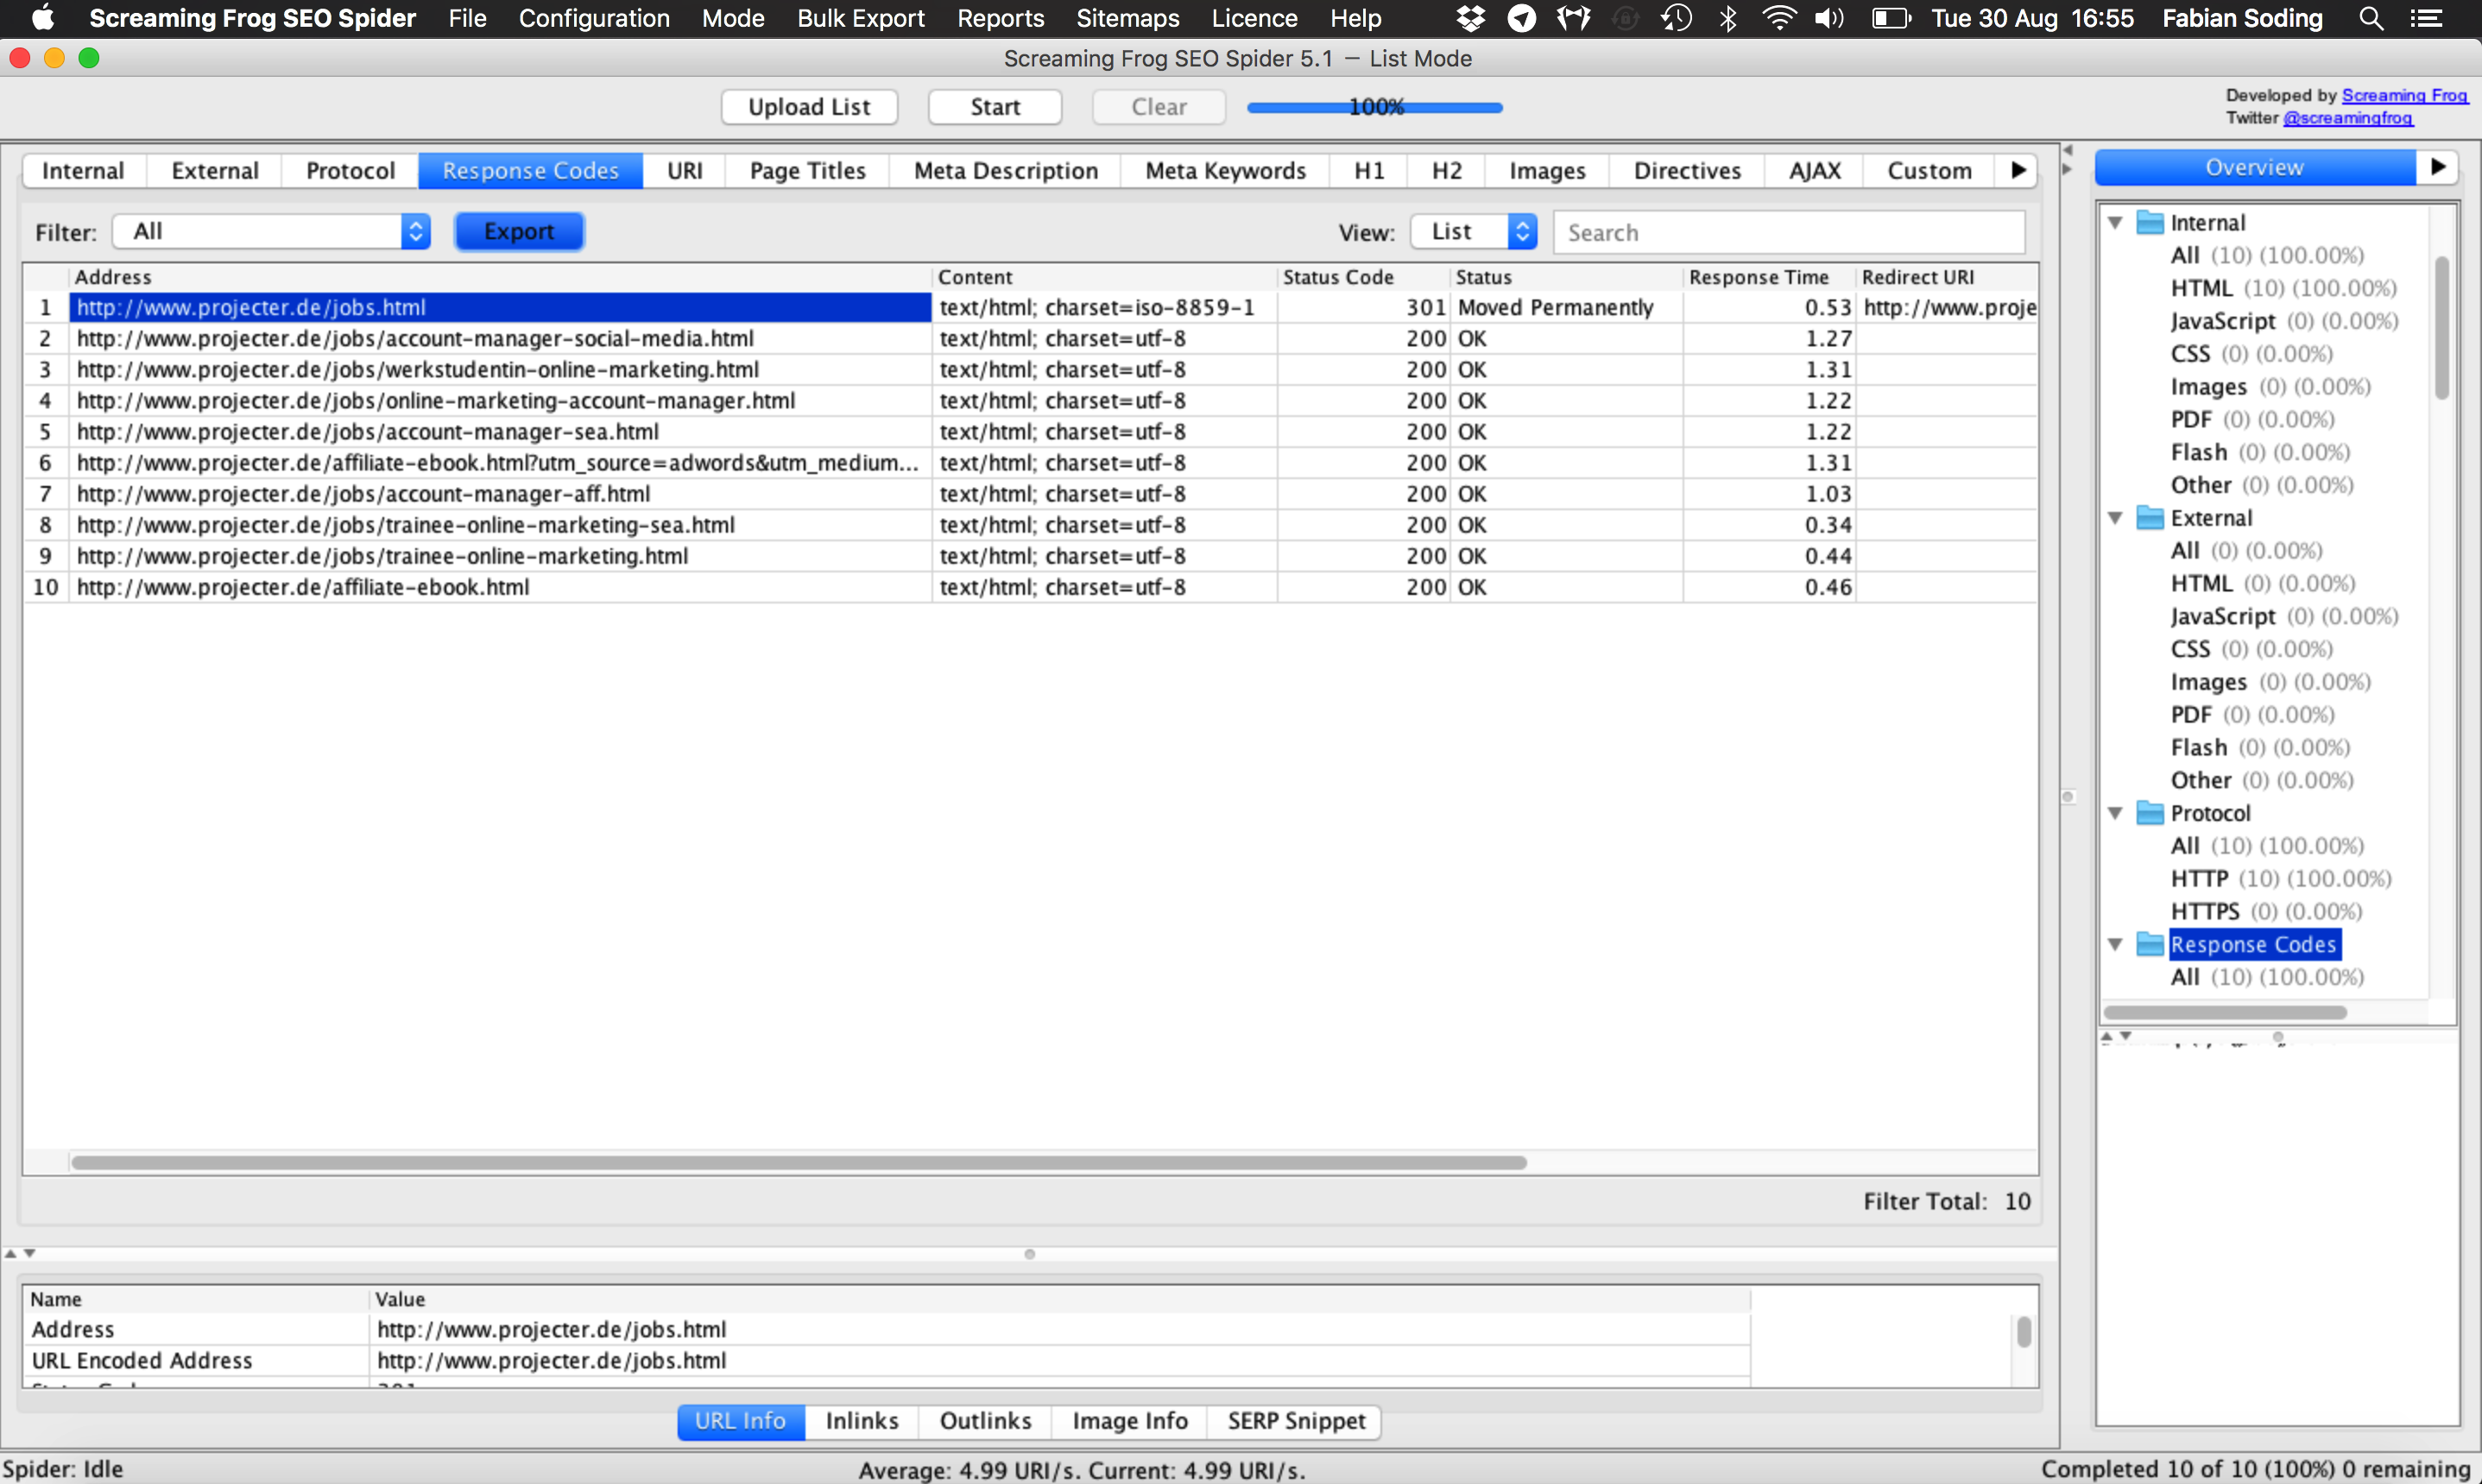Image resolution: width=2482 pixels, height=1484 pixels.
Task: Open the Inlinks bottom tab
Action: point(861,1421)
